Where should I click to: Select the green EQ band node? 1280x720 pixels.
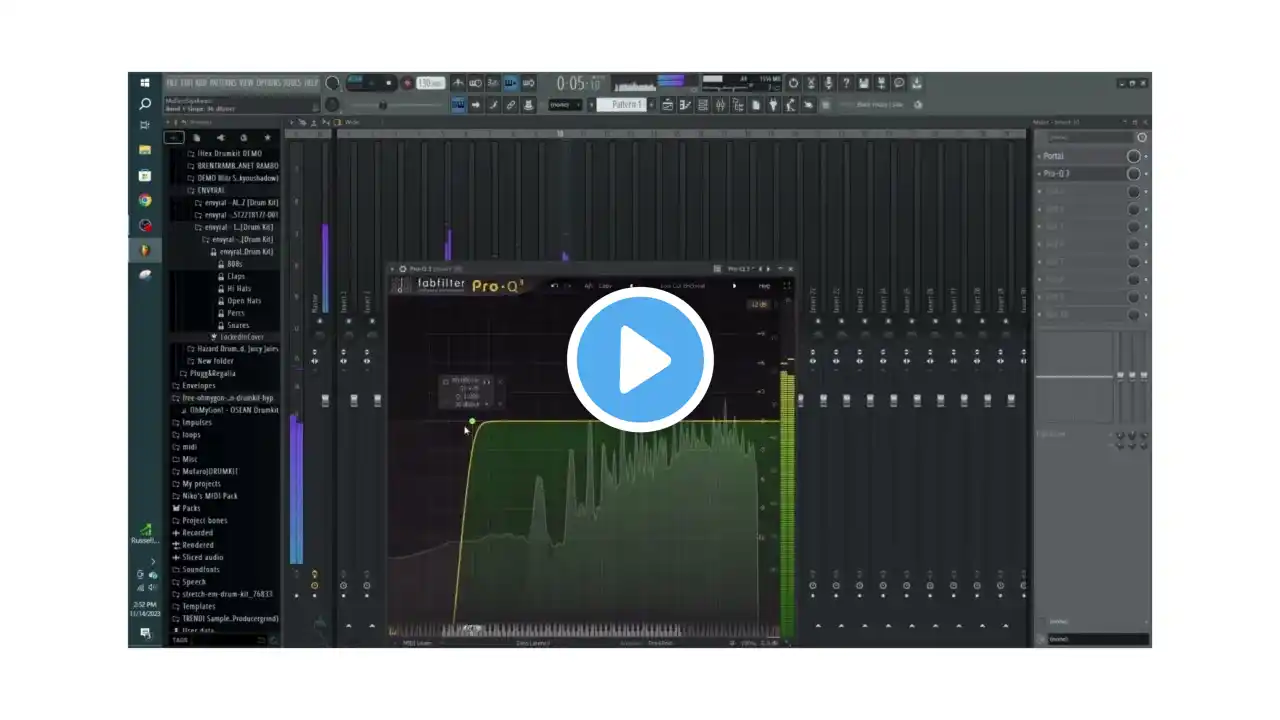point(473,421)
